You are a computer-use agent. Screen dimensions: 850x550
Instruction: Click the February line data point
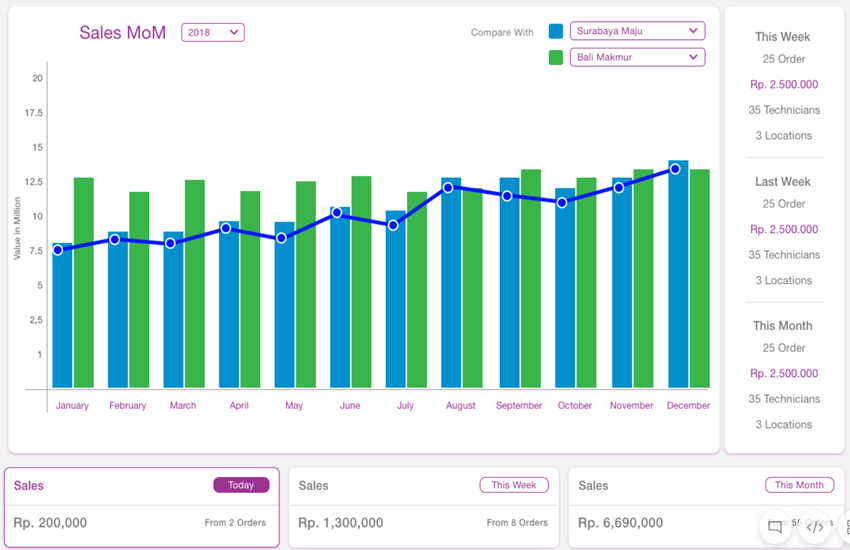pos(114,239)
